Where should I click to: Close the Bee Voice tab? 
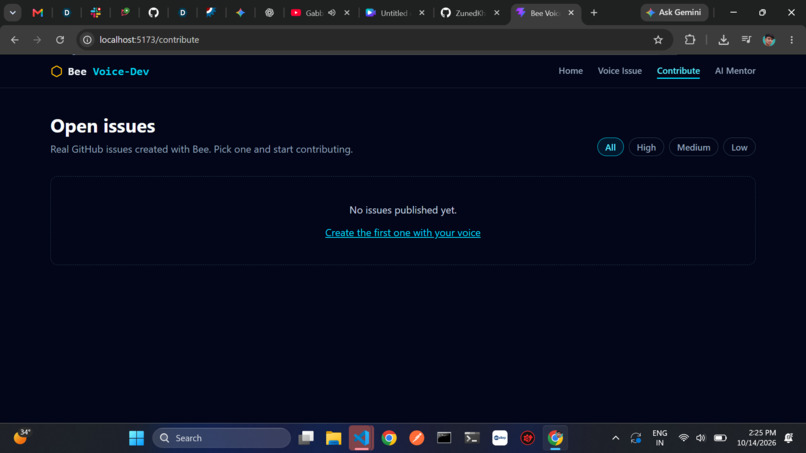click(571, 13)
